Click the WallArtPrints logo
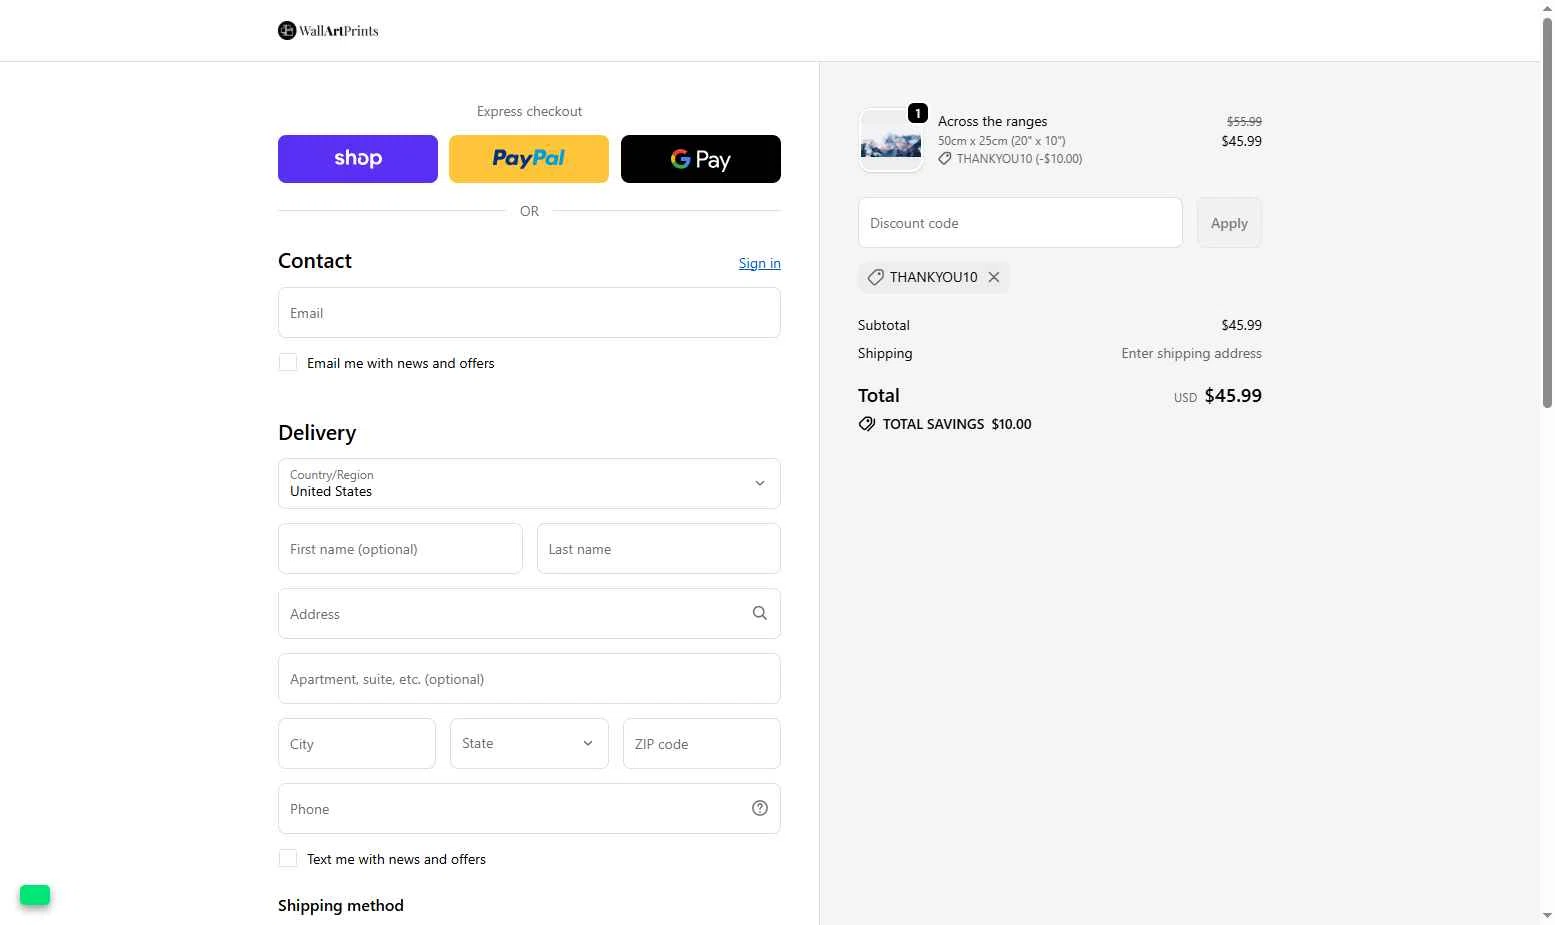1555x925 pixels. (x=328, y=31)
